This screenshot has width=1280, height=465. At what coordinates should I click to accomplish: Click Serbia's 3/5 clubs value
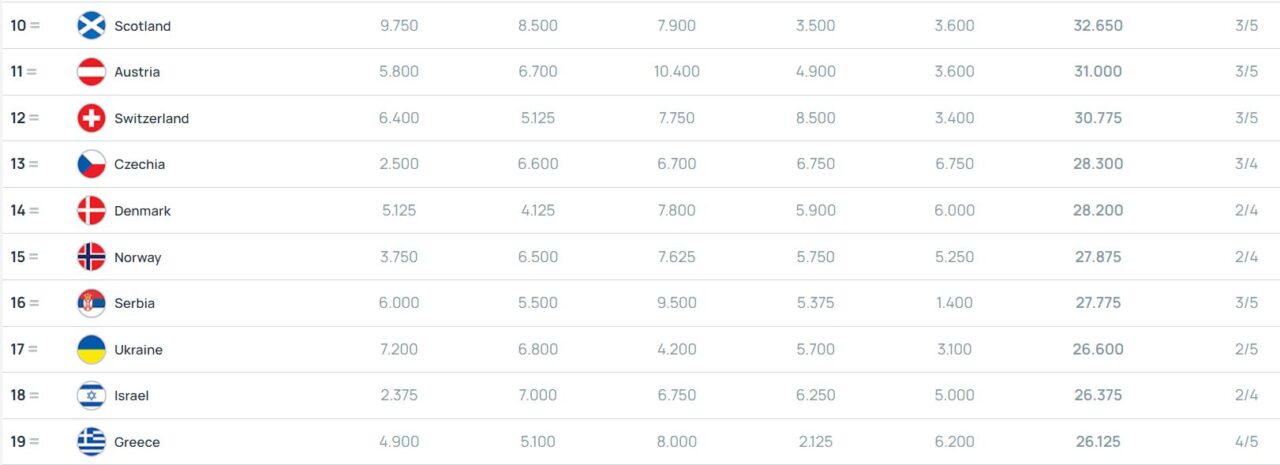pos(1246,303)
